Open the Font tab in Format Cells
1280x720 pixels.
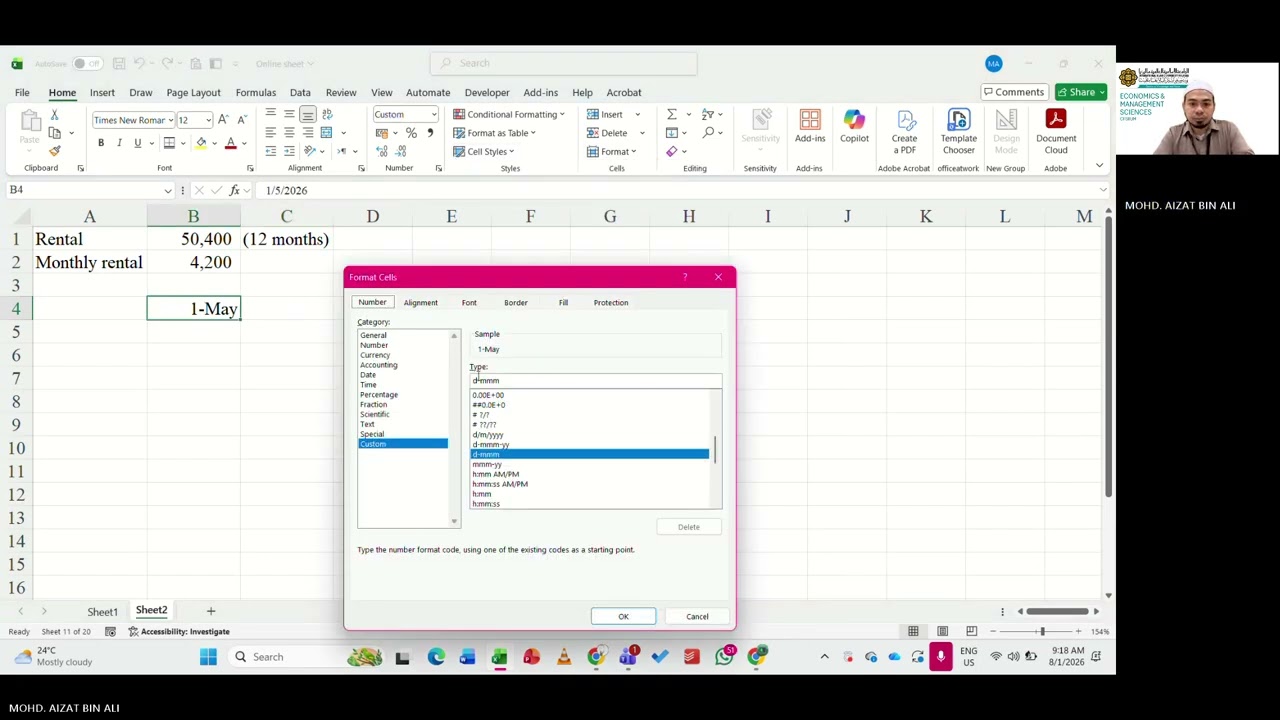click(x=469, y=302)
